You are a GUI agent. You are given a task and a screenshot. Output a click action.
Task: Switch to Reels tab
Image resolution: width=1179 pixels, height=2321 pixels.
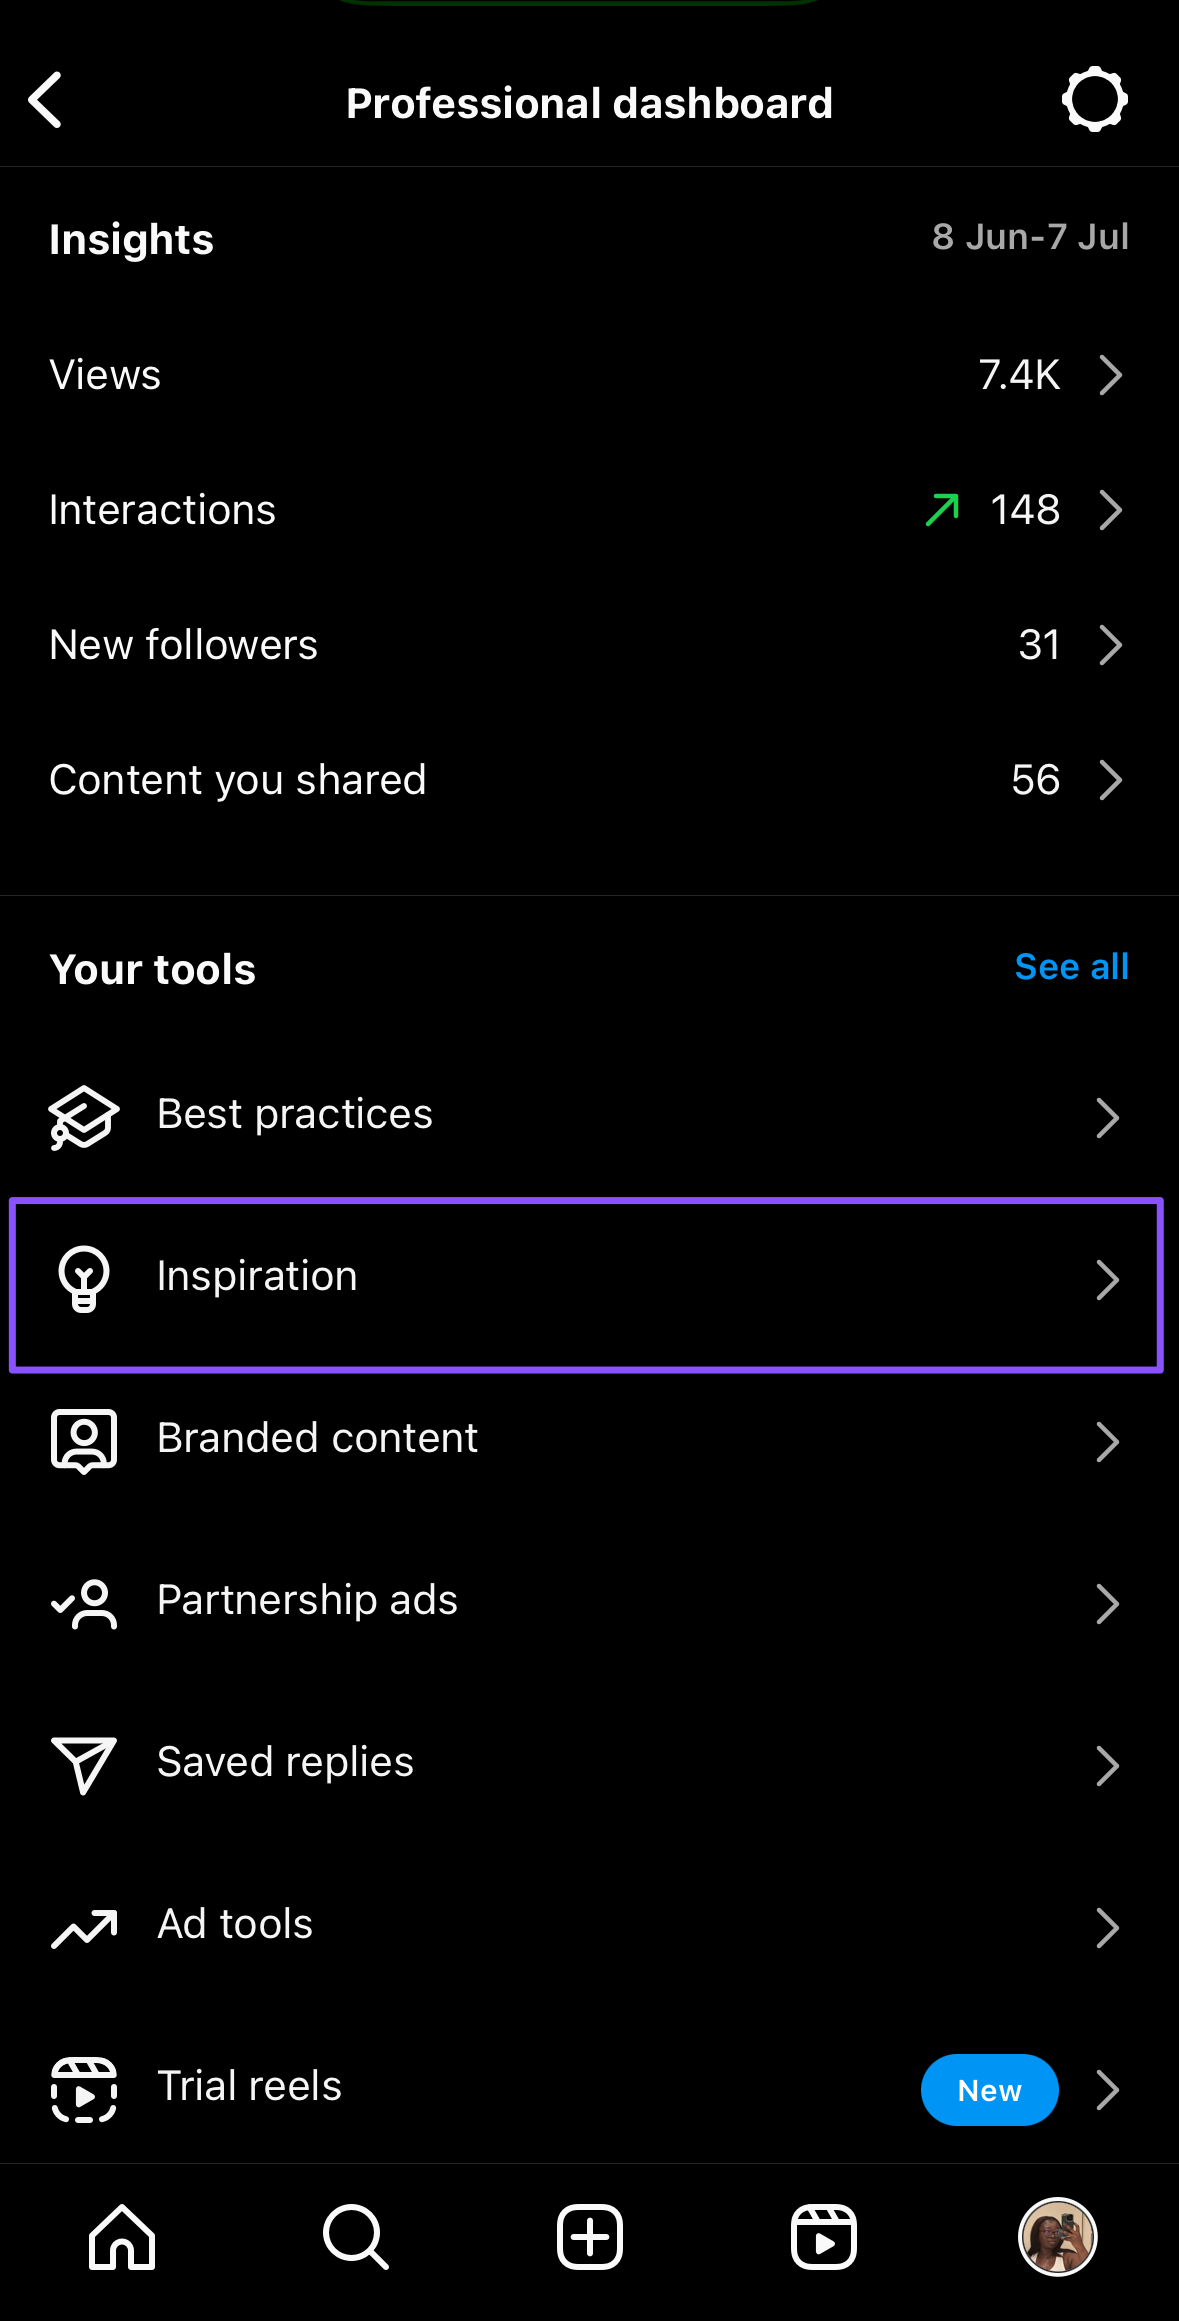pyautogui.click(x=823, y=2237)
